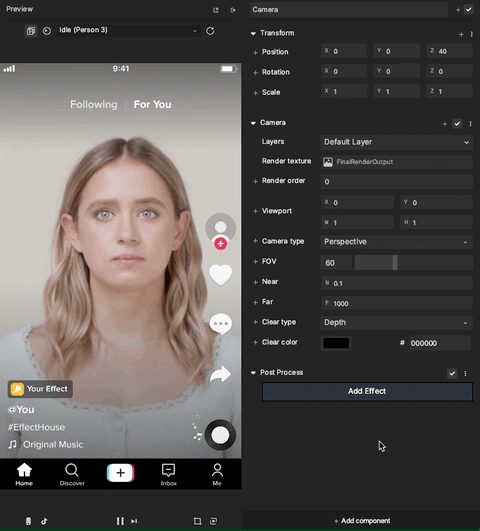Screen dimensions: 480x531
Task: Click the Scale Z input field
Action: 449,91
